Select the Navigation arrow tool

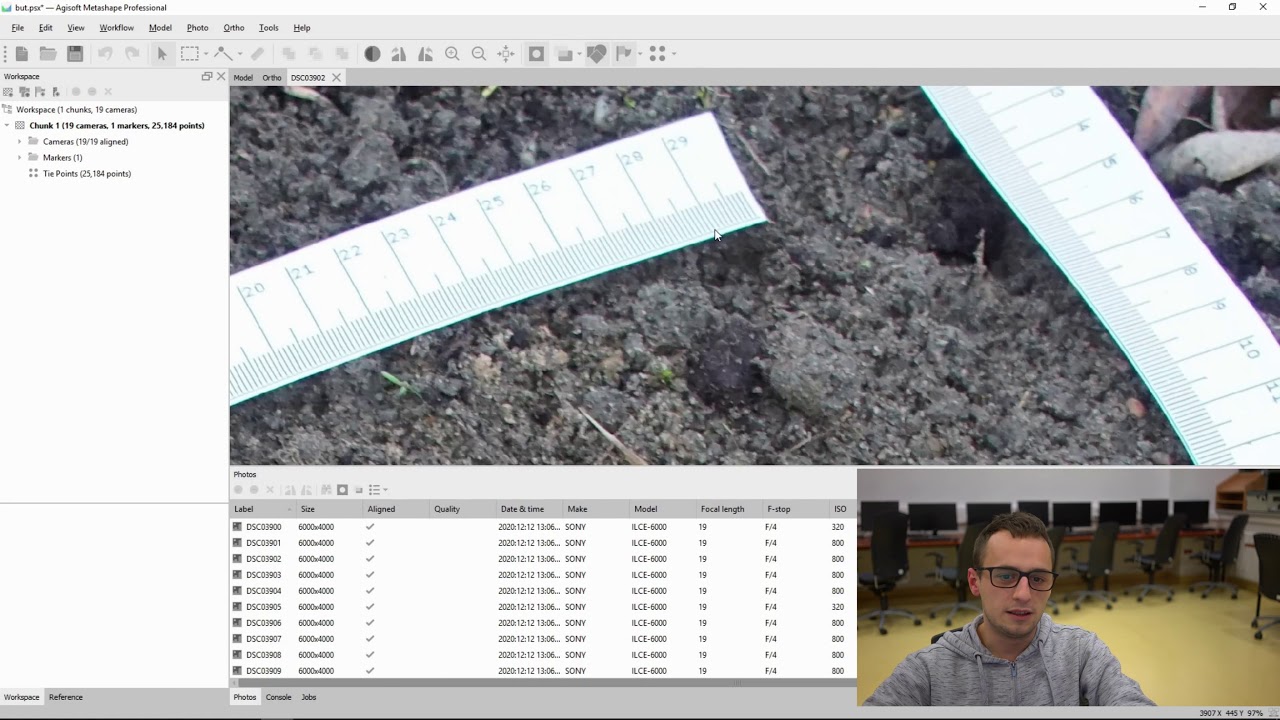tap(162, 54)
